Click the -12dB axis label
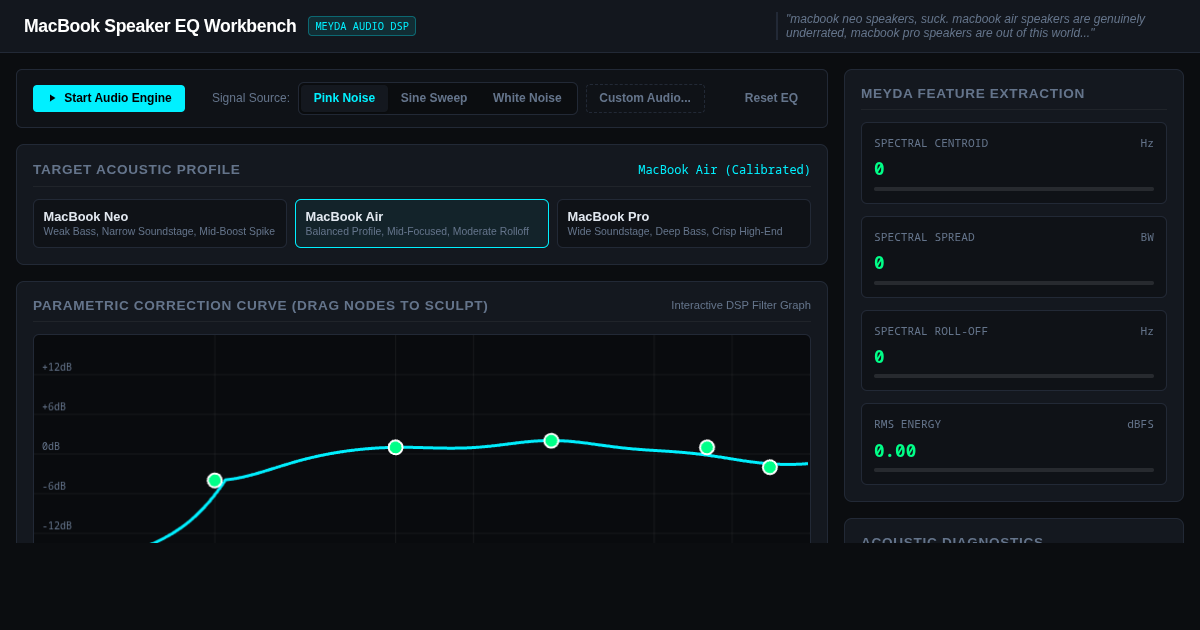The width and height of the screenshot is (1200, 630). pyautogui.click(x=57, y=526)
